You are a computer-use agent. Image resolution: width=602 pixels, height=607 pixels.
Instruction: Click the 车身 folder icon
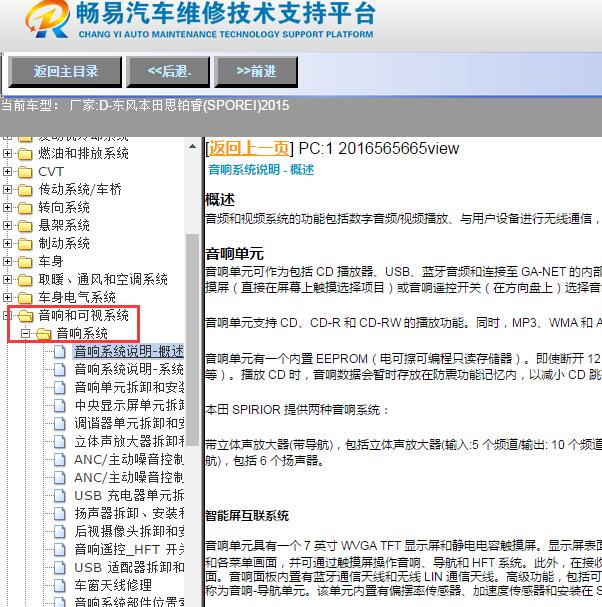[25, 262]
